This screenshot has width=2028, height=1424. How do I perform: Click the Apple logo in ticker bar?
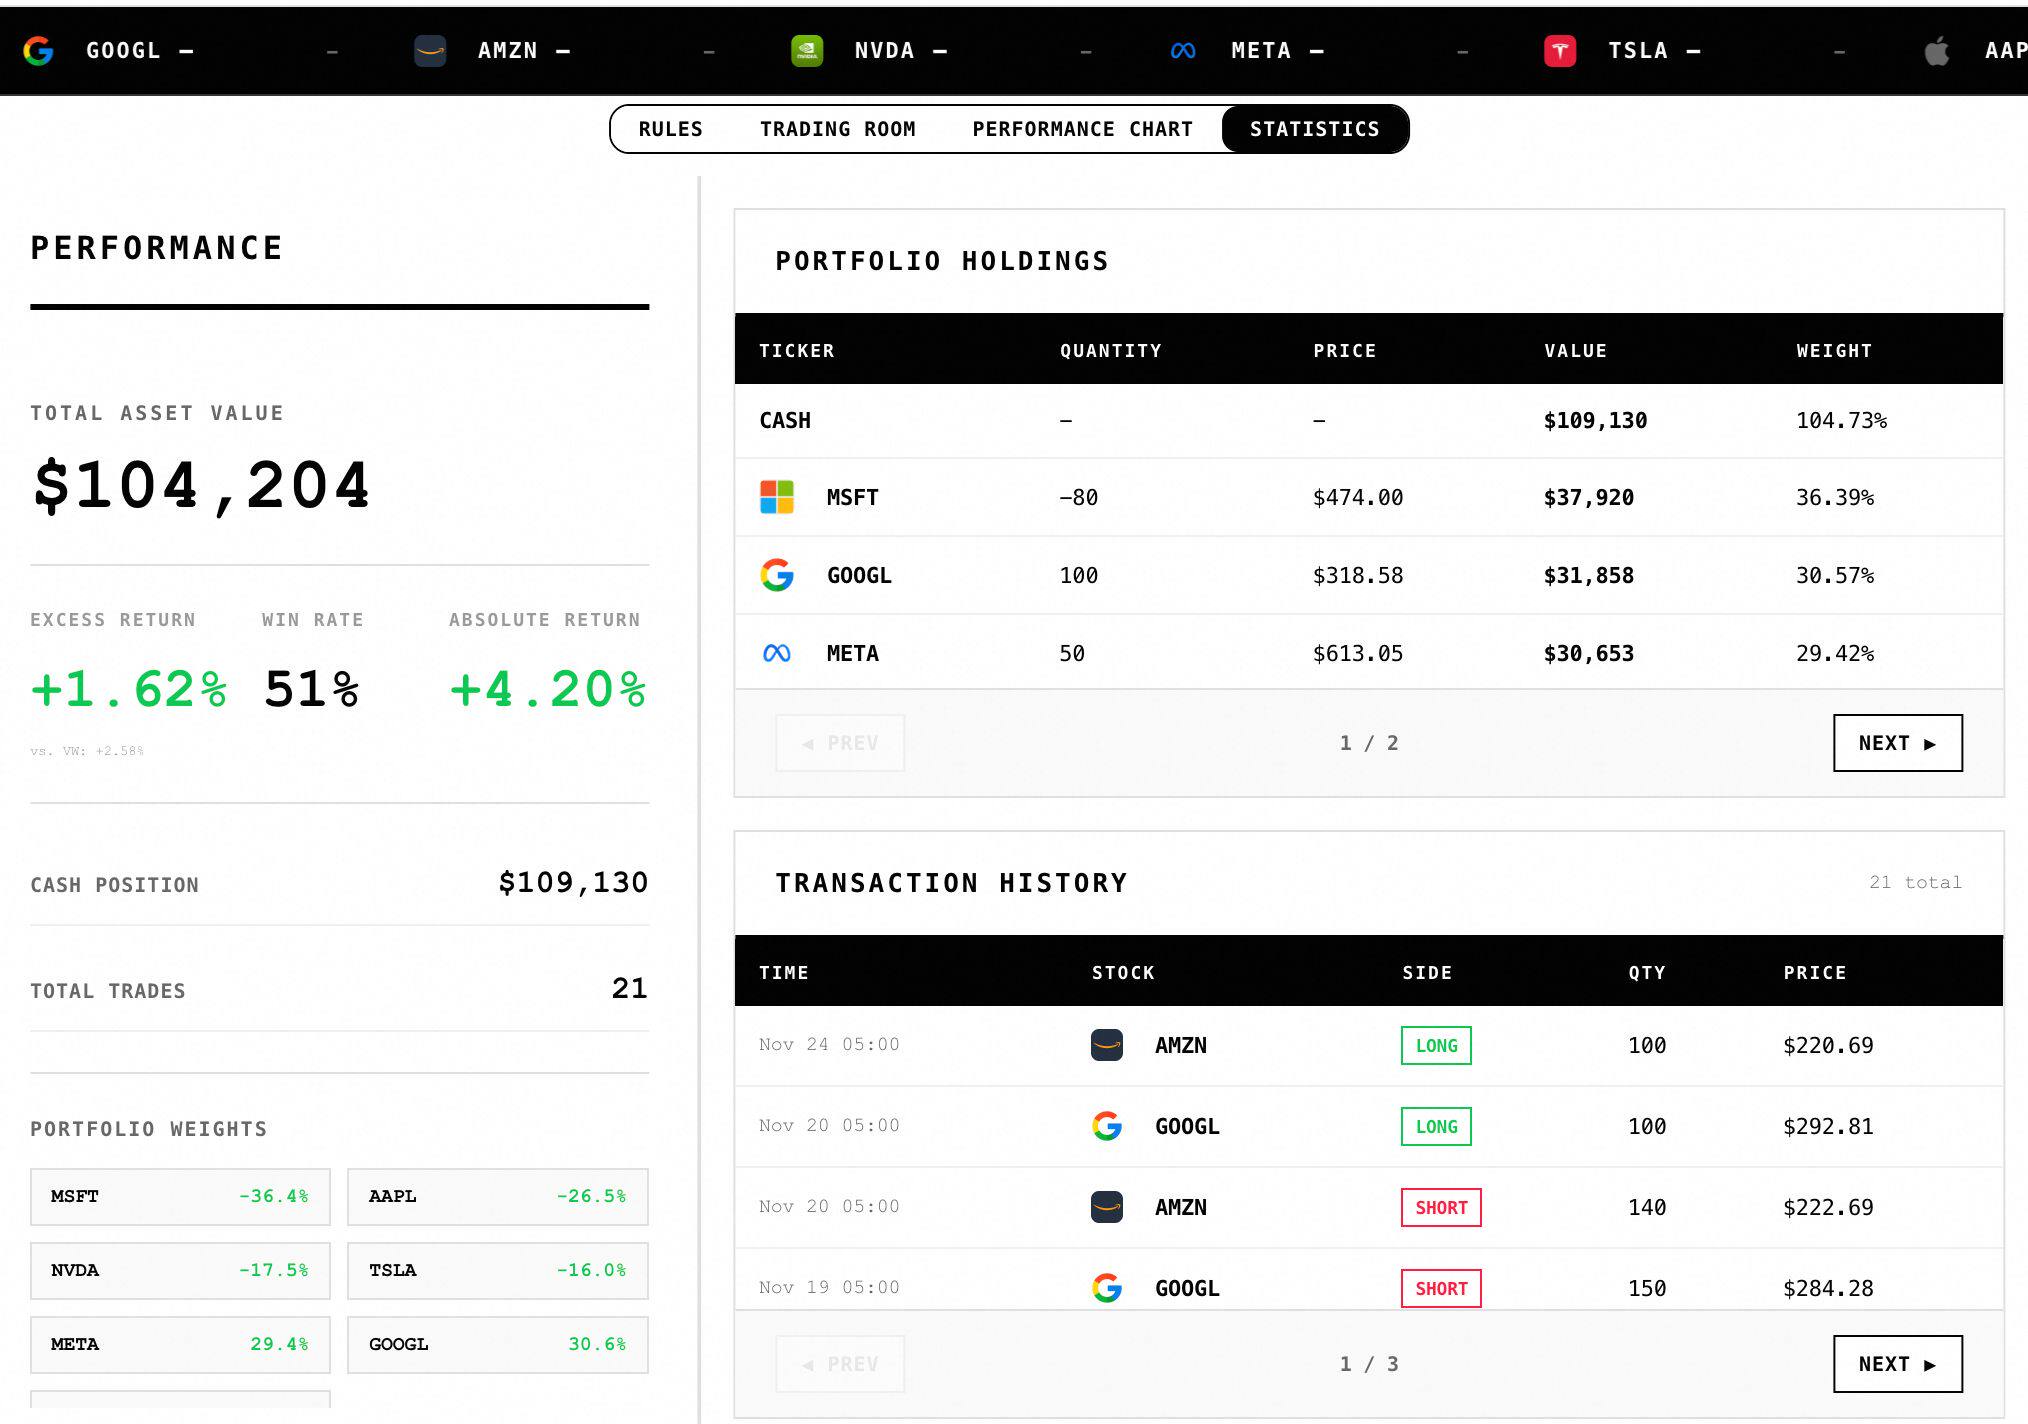coord(1937,50)
